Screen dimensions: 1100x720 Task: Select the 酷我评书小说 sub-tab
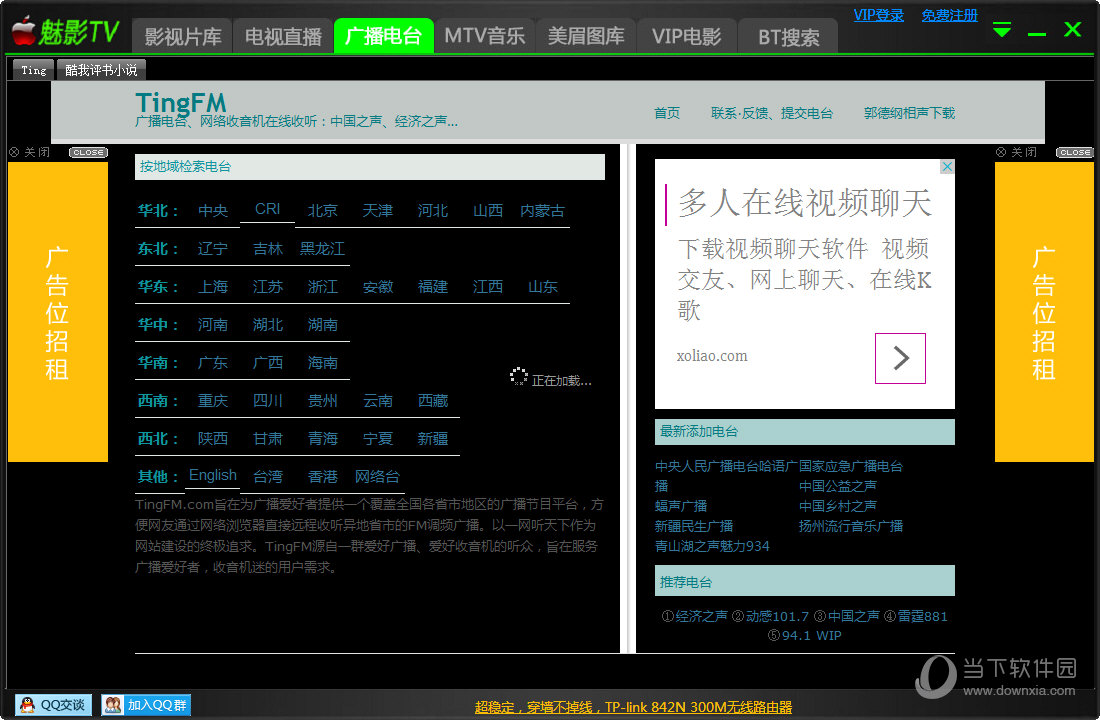pyautogui.click(x=101, y=70)
